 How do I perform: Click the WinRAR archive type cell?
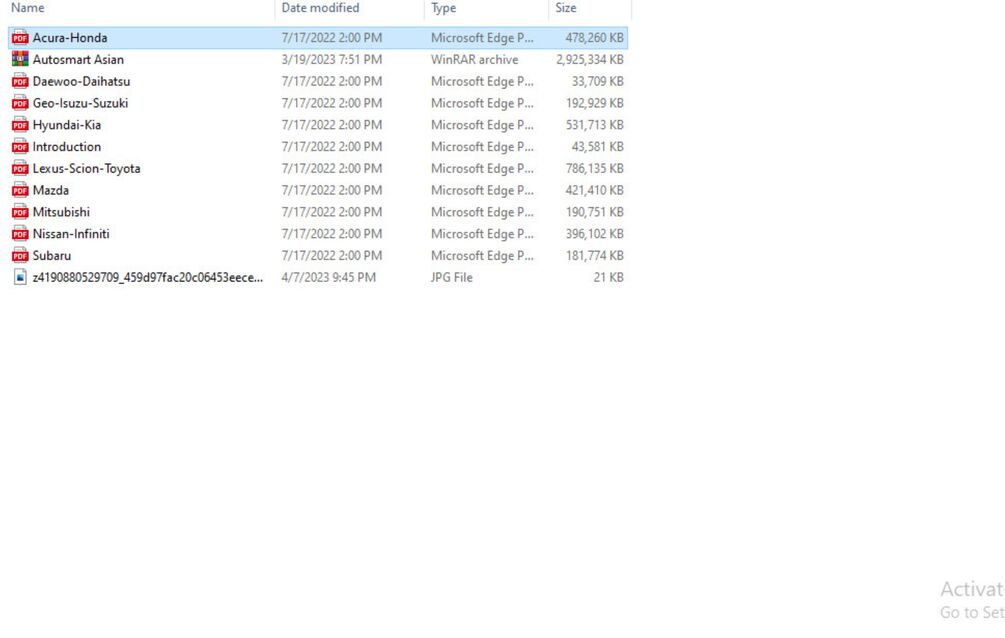(474, 60)
